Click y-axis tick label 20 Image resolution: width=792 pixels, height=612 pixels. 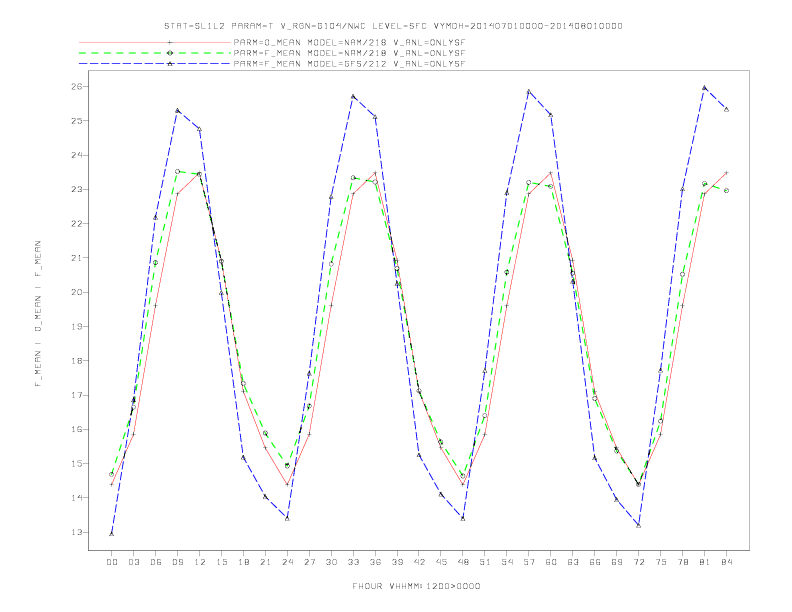click(76, 292)
